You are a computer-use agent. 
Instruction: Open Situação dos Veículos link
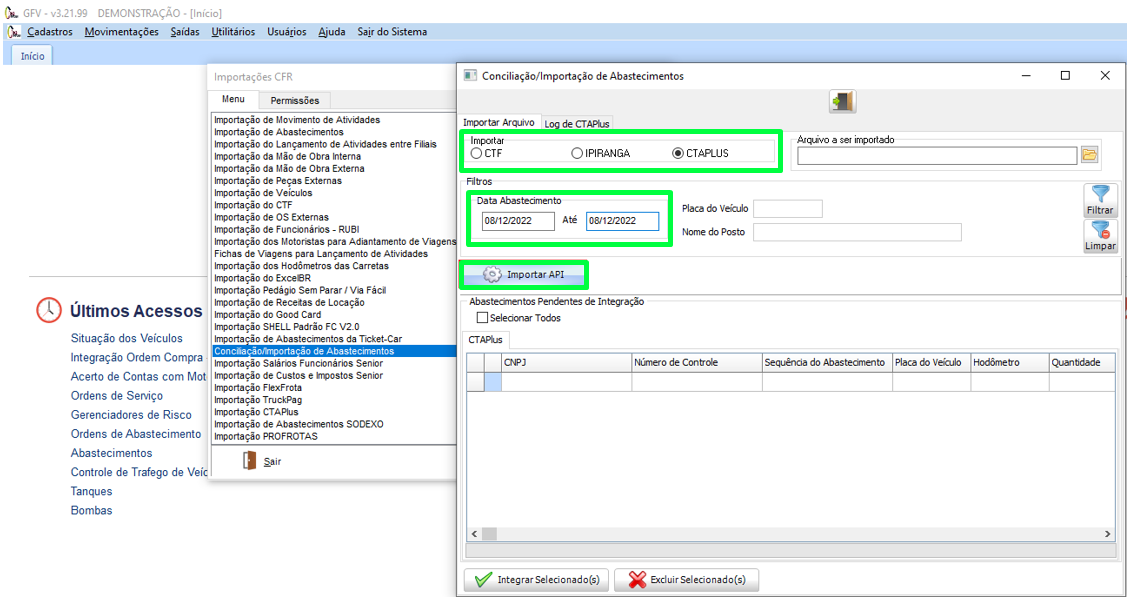tap(127, 338)
